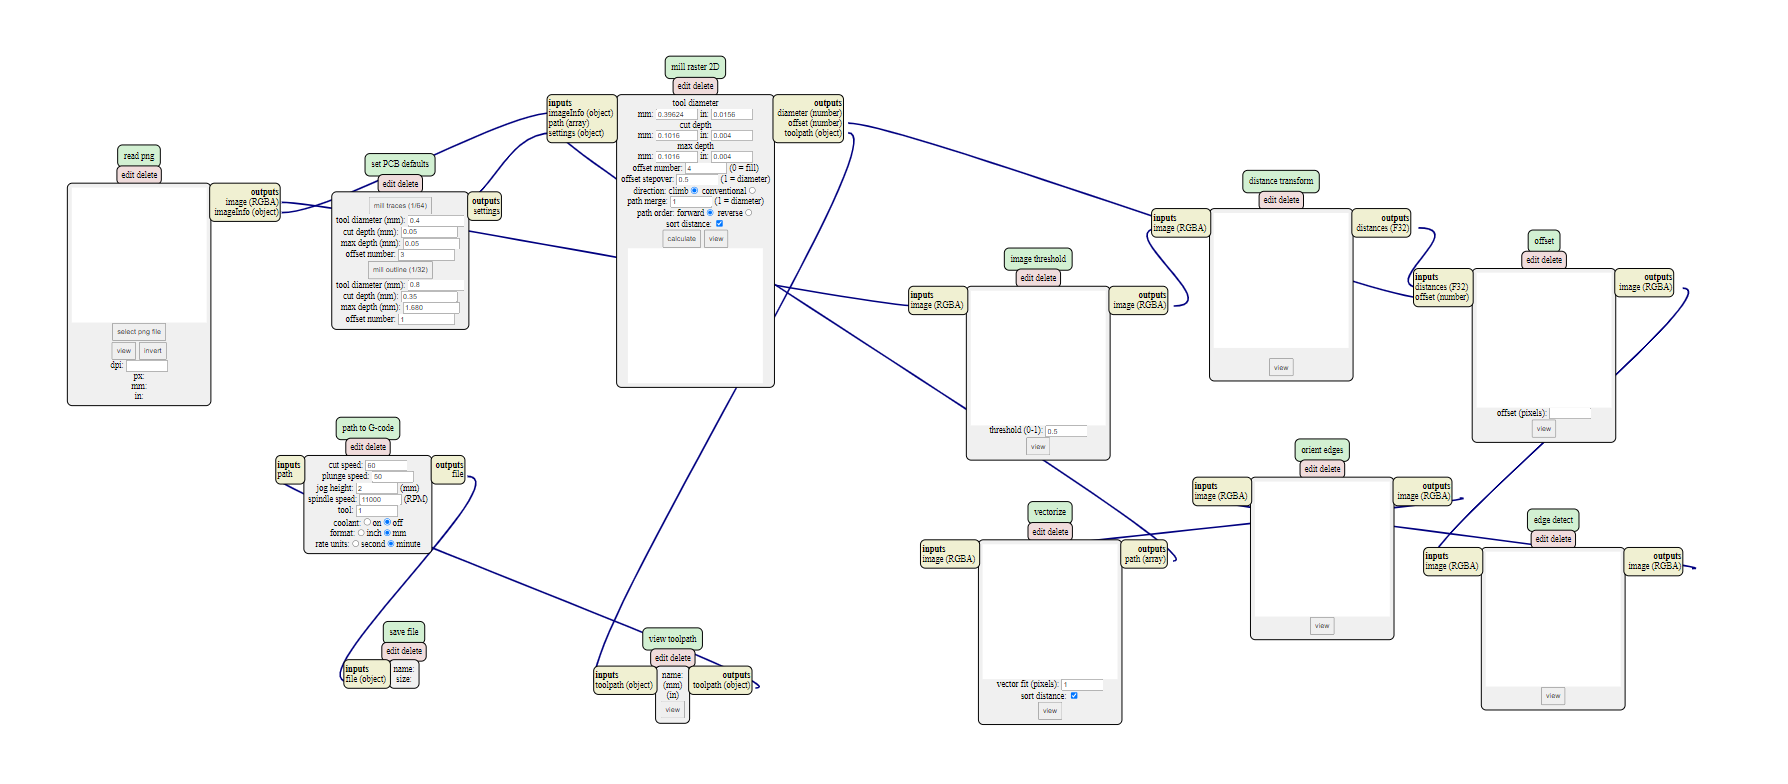Click the dpi field in read png

tap(147, 366)
